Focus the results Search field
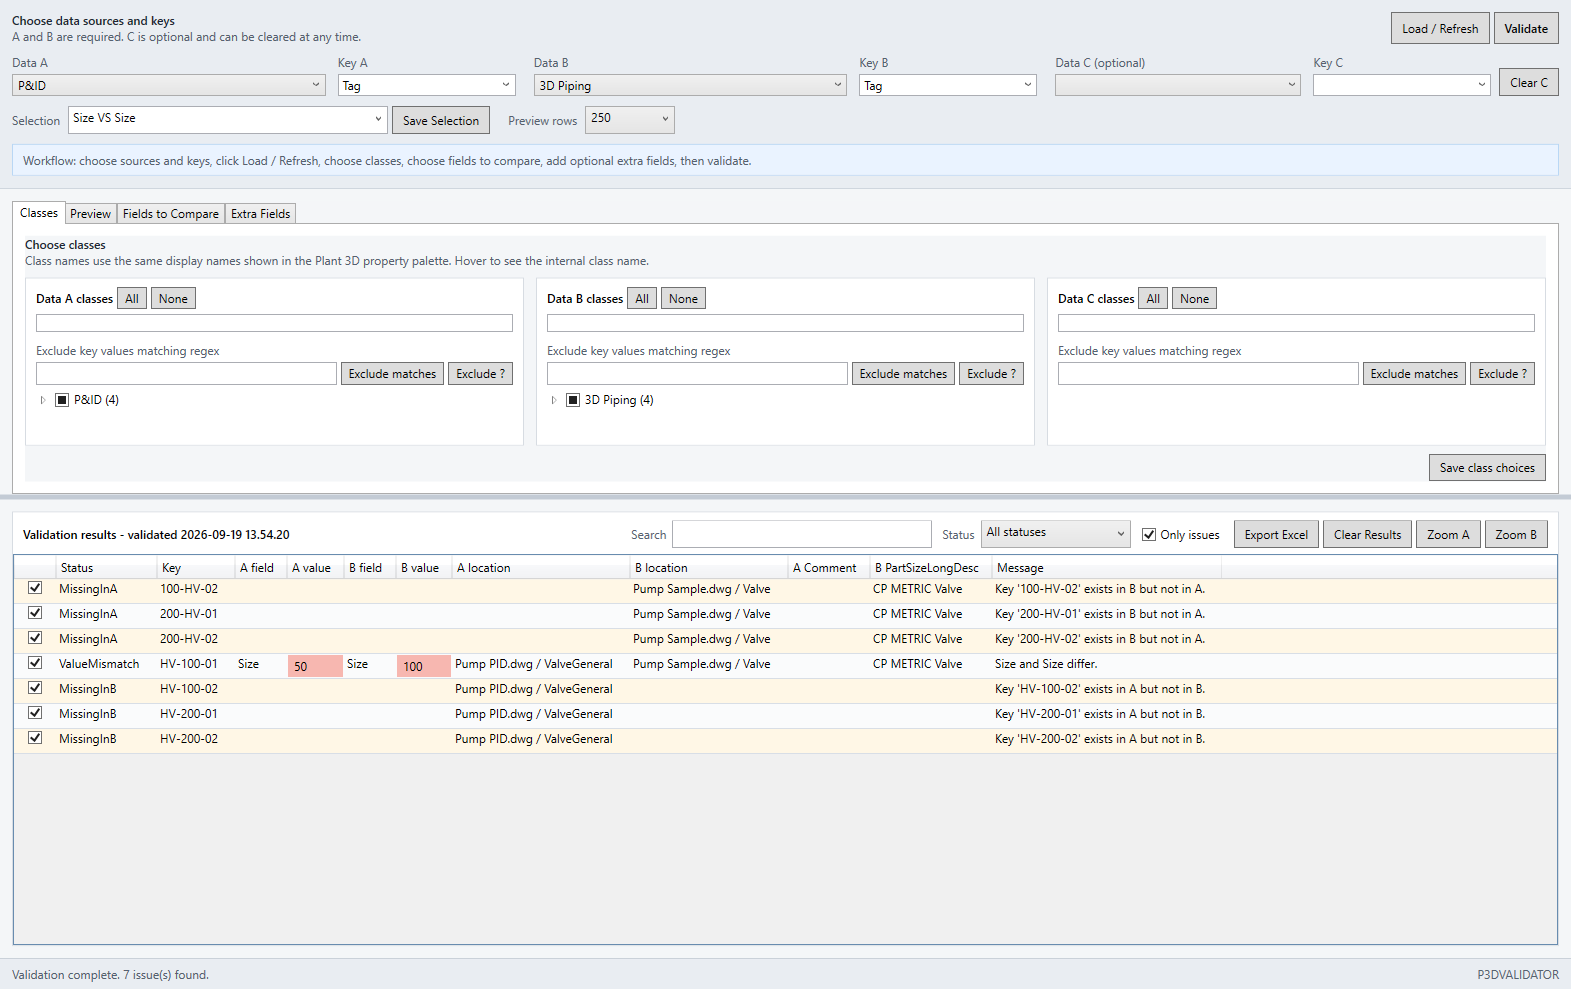 802,534
